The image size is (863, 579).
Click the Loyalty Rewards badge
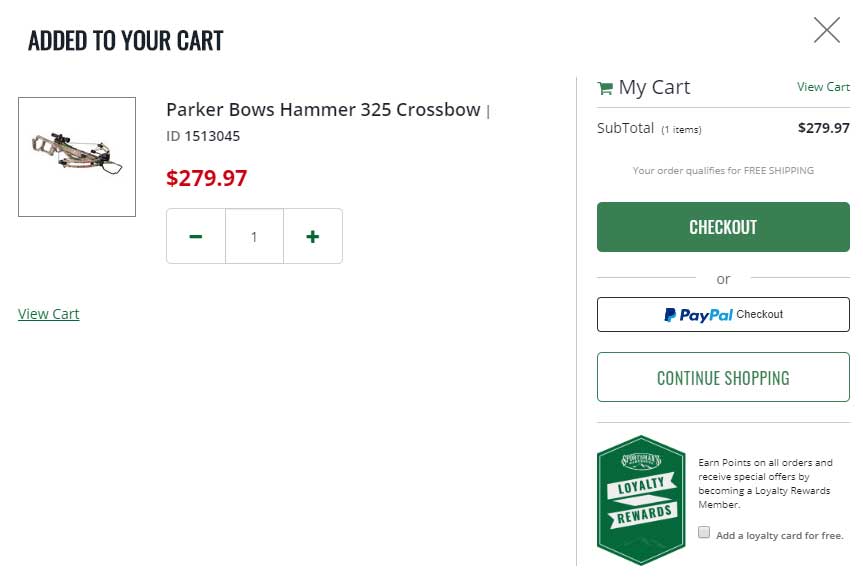click(640, 500)
